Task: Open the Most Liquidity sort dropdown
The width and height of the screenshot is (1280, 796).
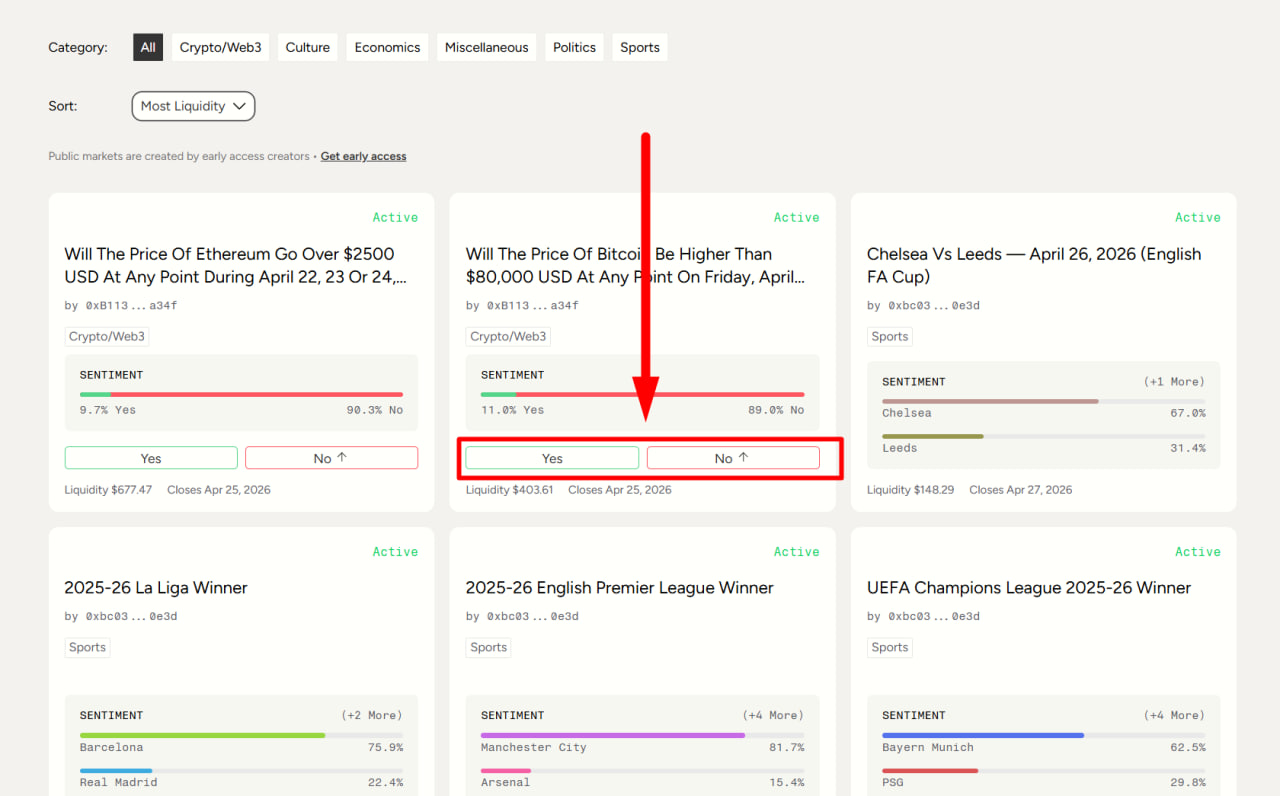Action: 193,106
